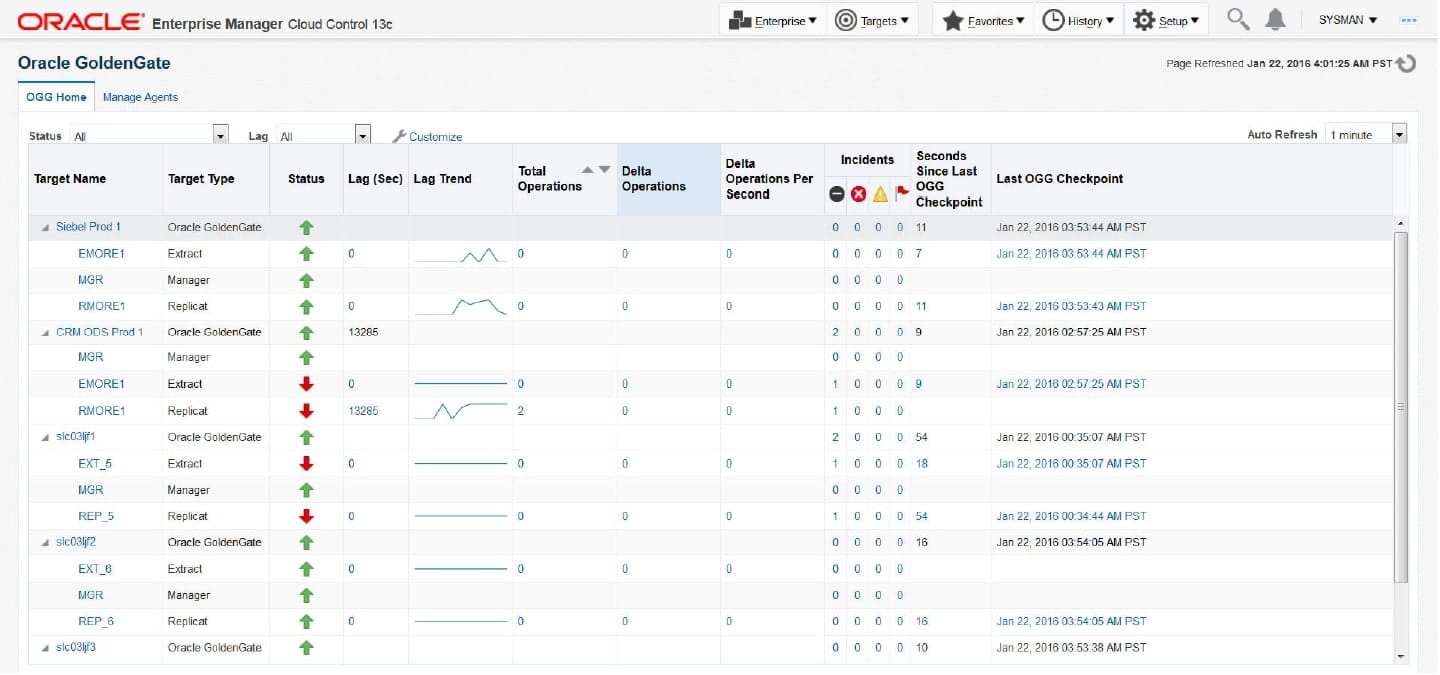Open the EXT_5 extract target link
The width and height of the screenshot is (1440, 675).
click(x=95, y=464)
